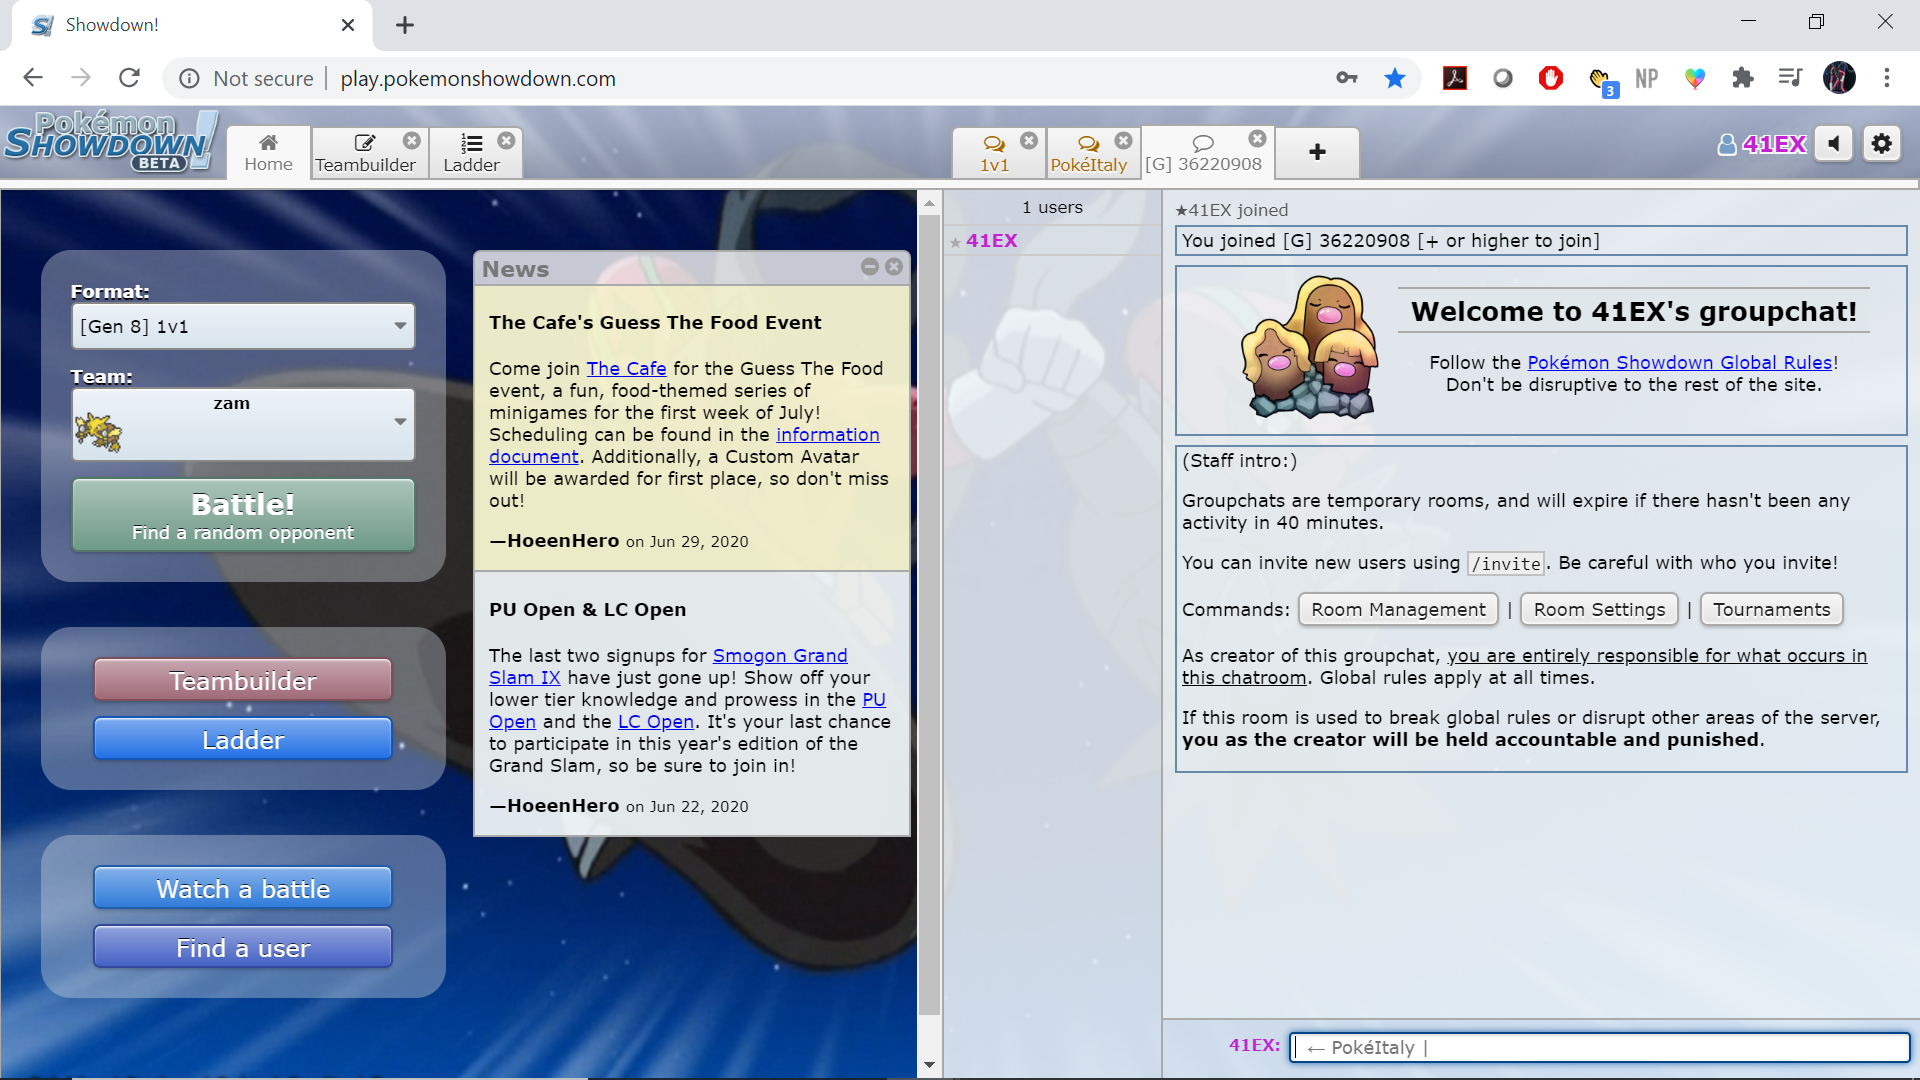Image resolution: width=1920 pixels, height=1080 pixels.
Task: Click the Find a user button
Action: click(x=243, y=947)
